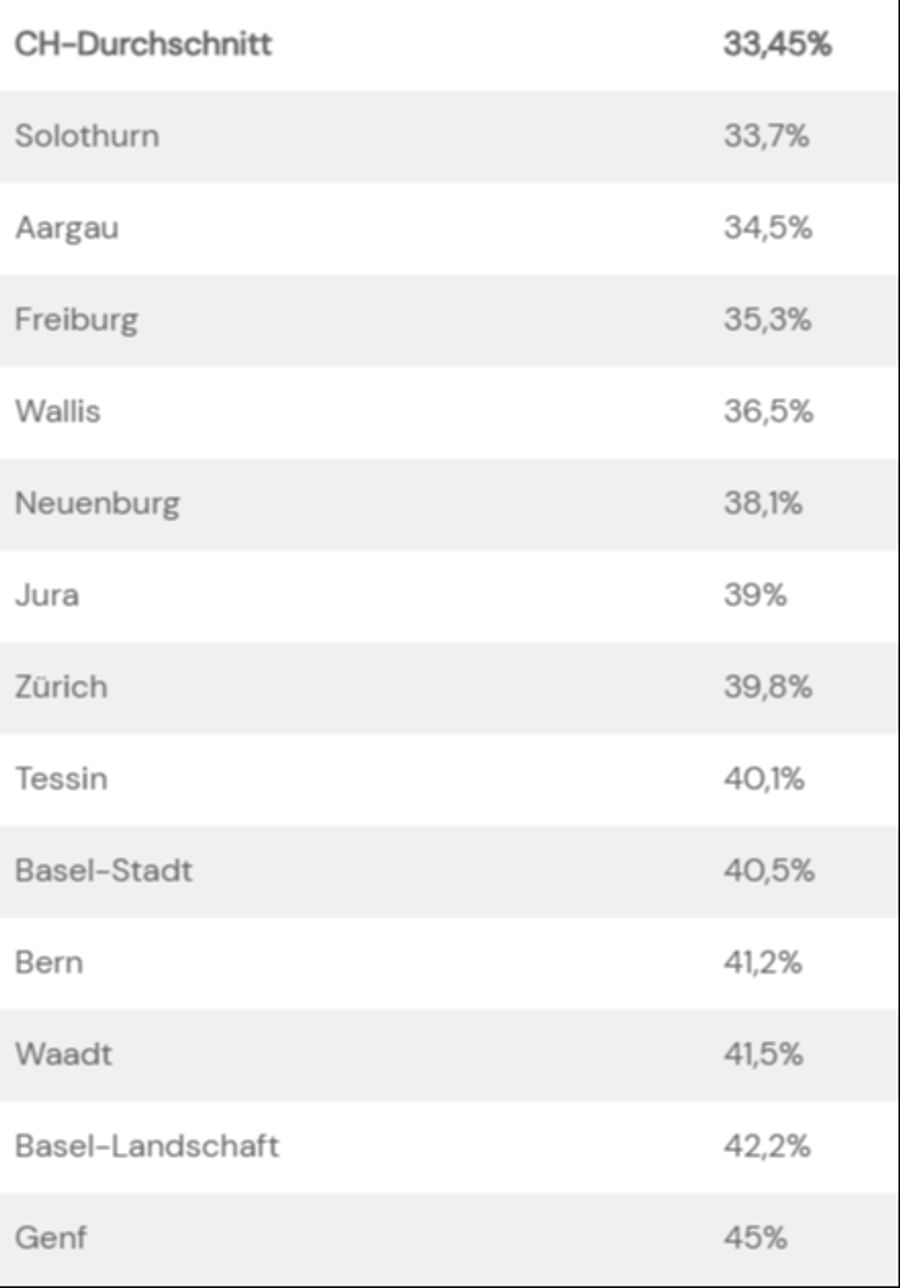Image resolution: width=900 pixels, height=1288 pixels.
Task: Select the Neuenburg row label
Action: (97, 503)
